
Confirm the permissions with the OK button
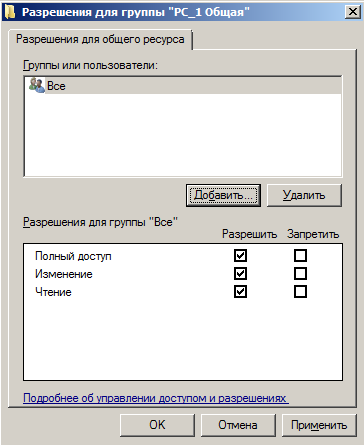click(157, 425)
